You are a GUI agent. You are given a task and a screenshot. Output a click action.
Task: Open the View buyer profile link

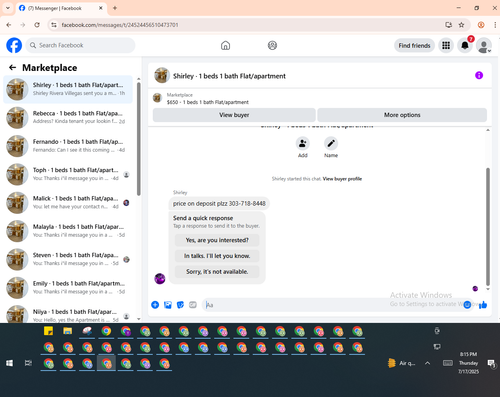pyautogui.click(x=342, y=179)
